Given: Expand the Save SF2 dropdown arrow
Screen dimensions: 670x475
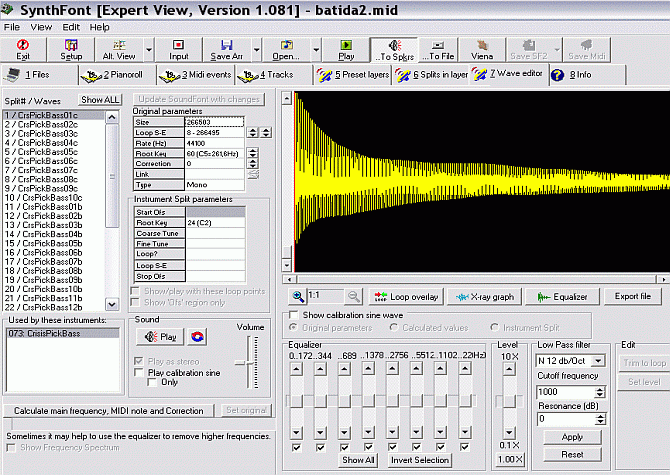Looking at the screenshot, I should click(557, 50).
